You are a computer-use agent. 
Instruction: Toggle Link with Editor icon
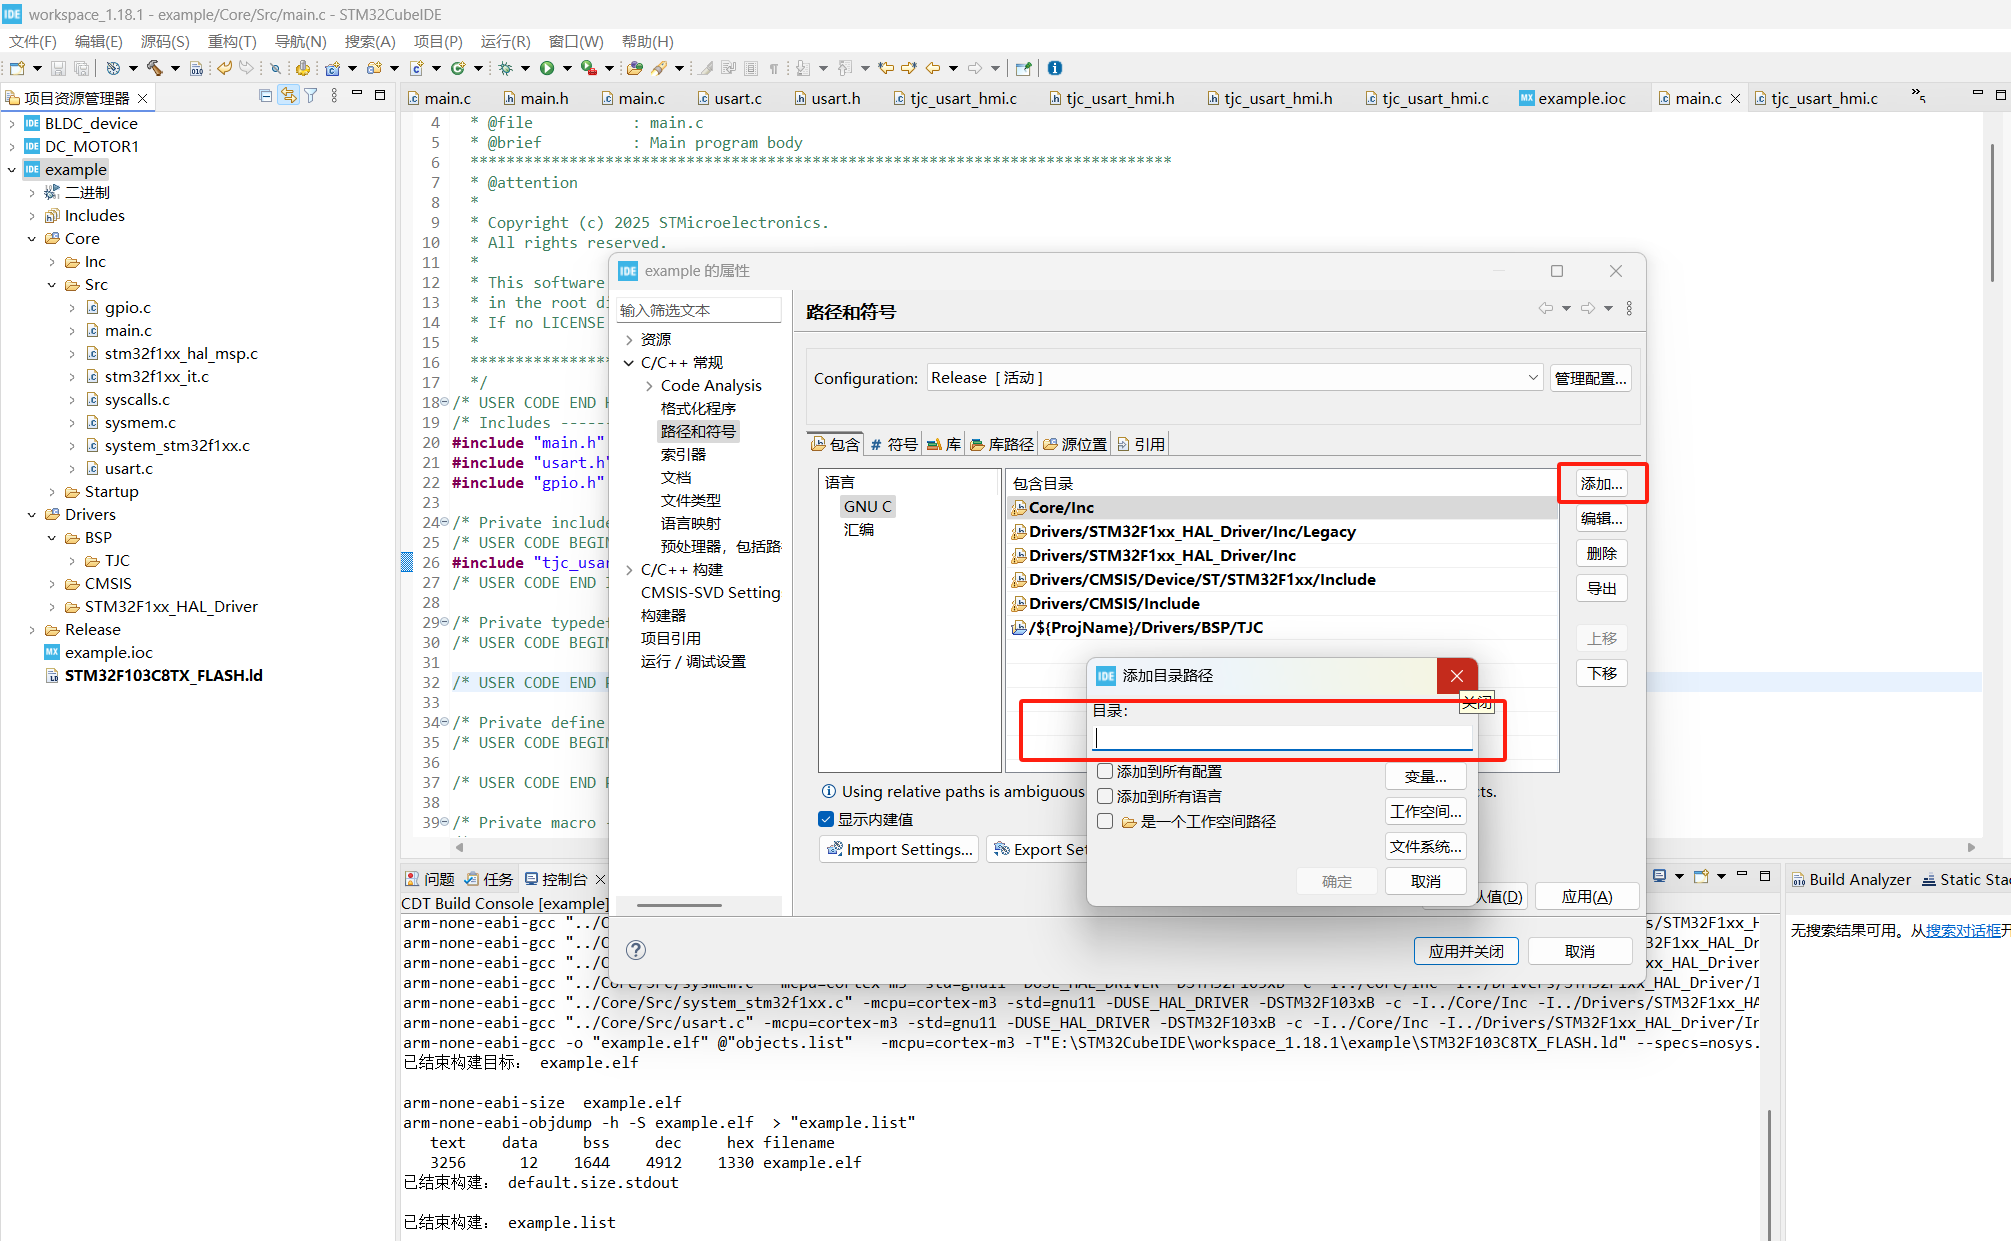click(288, 96)
